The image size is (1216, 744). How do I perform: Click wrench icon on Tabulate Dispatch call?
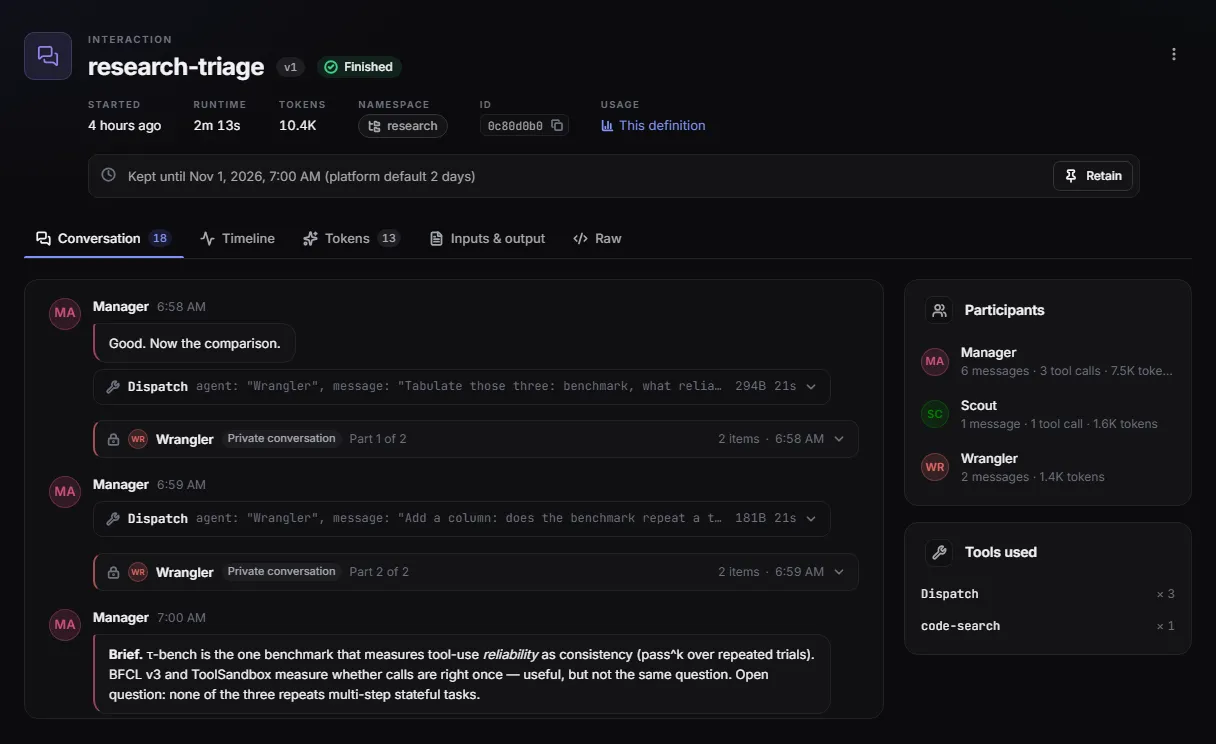pyautogui.click(x=113, y=386)
